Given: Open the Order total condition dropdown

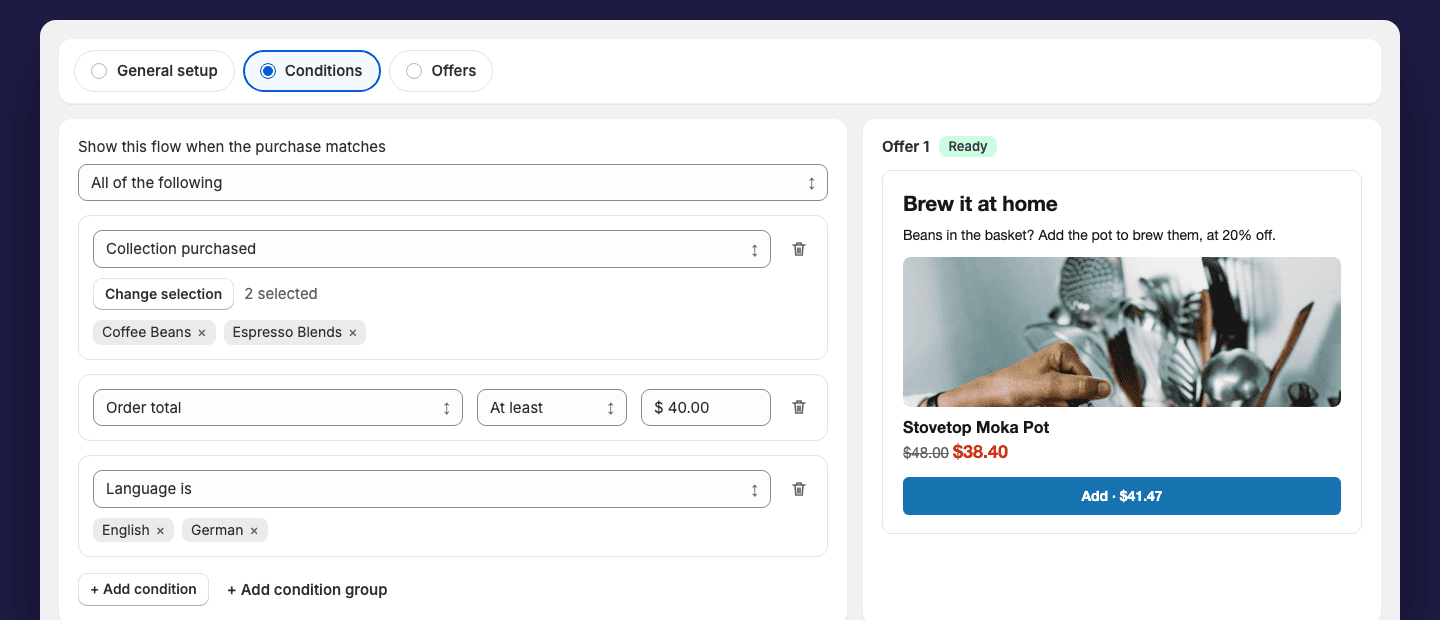Looking at the screenshot, I should point(278,408).
